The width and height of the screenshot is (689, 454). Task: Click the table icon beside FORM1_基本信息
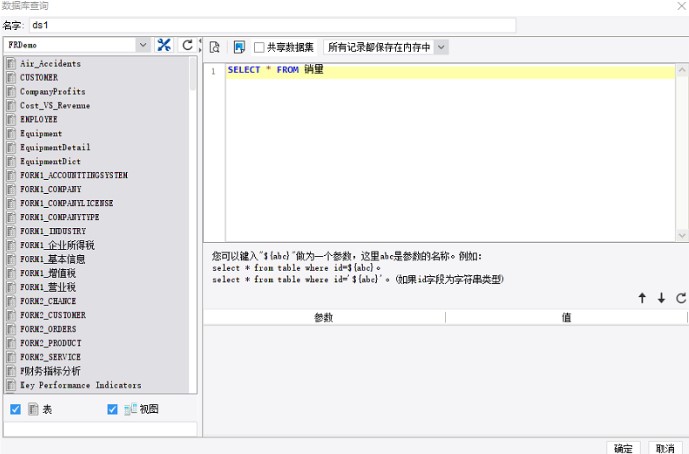[x=11, y=259]
